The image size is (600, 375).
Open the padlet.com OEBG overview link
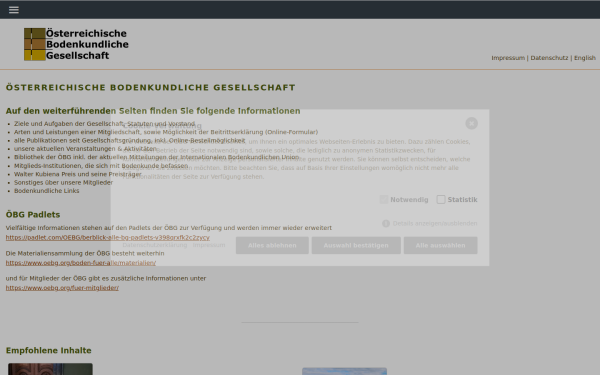click(x=108, y=237)
